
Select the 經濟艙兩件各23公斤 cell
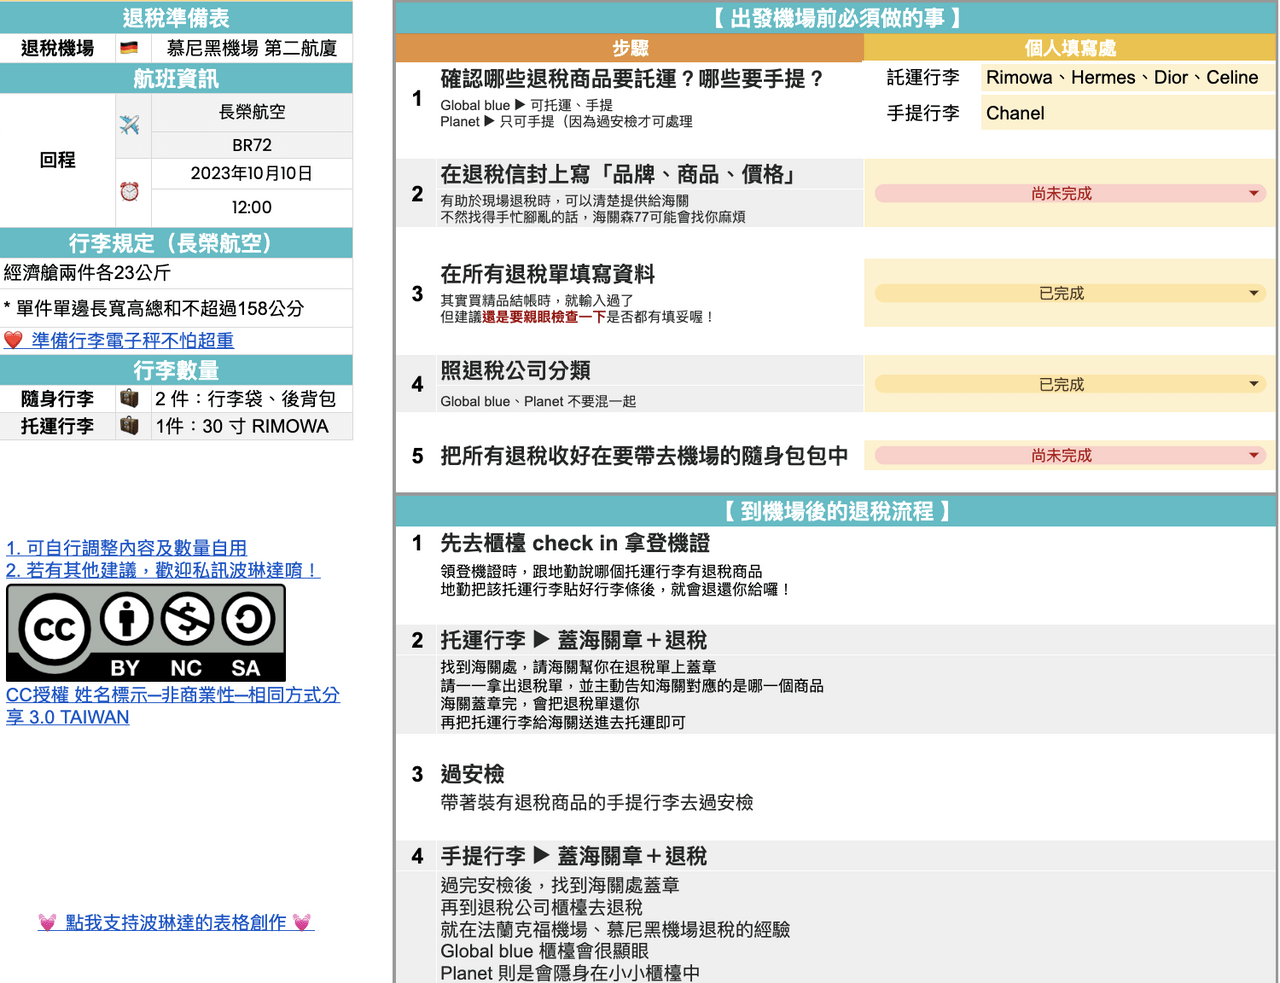(x=176, y=273)
